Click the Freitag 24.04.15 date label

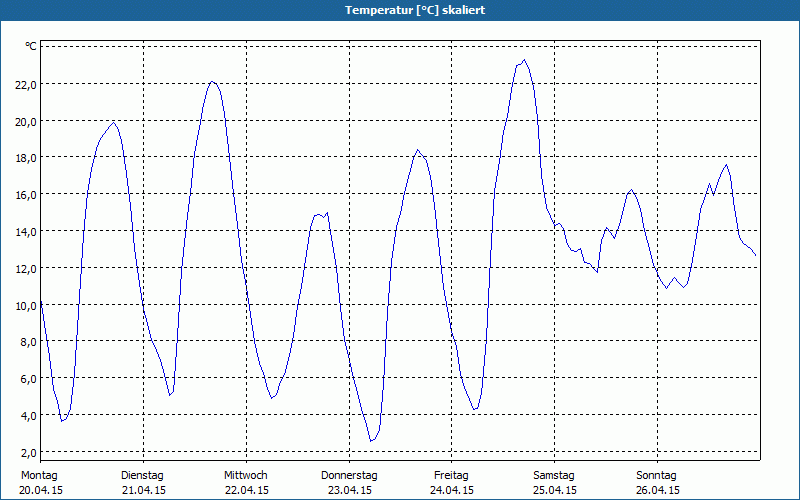click(x=452, y=483)
